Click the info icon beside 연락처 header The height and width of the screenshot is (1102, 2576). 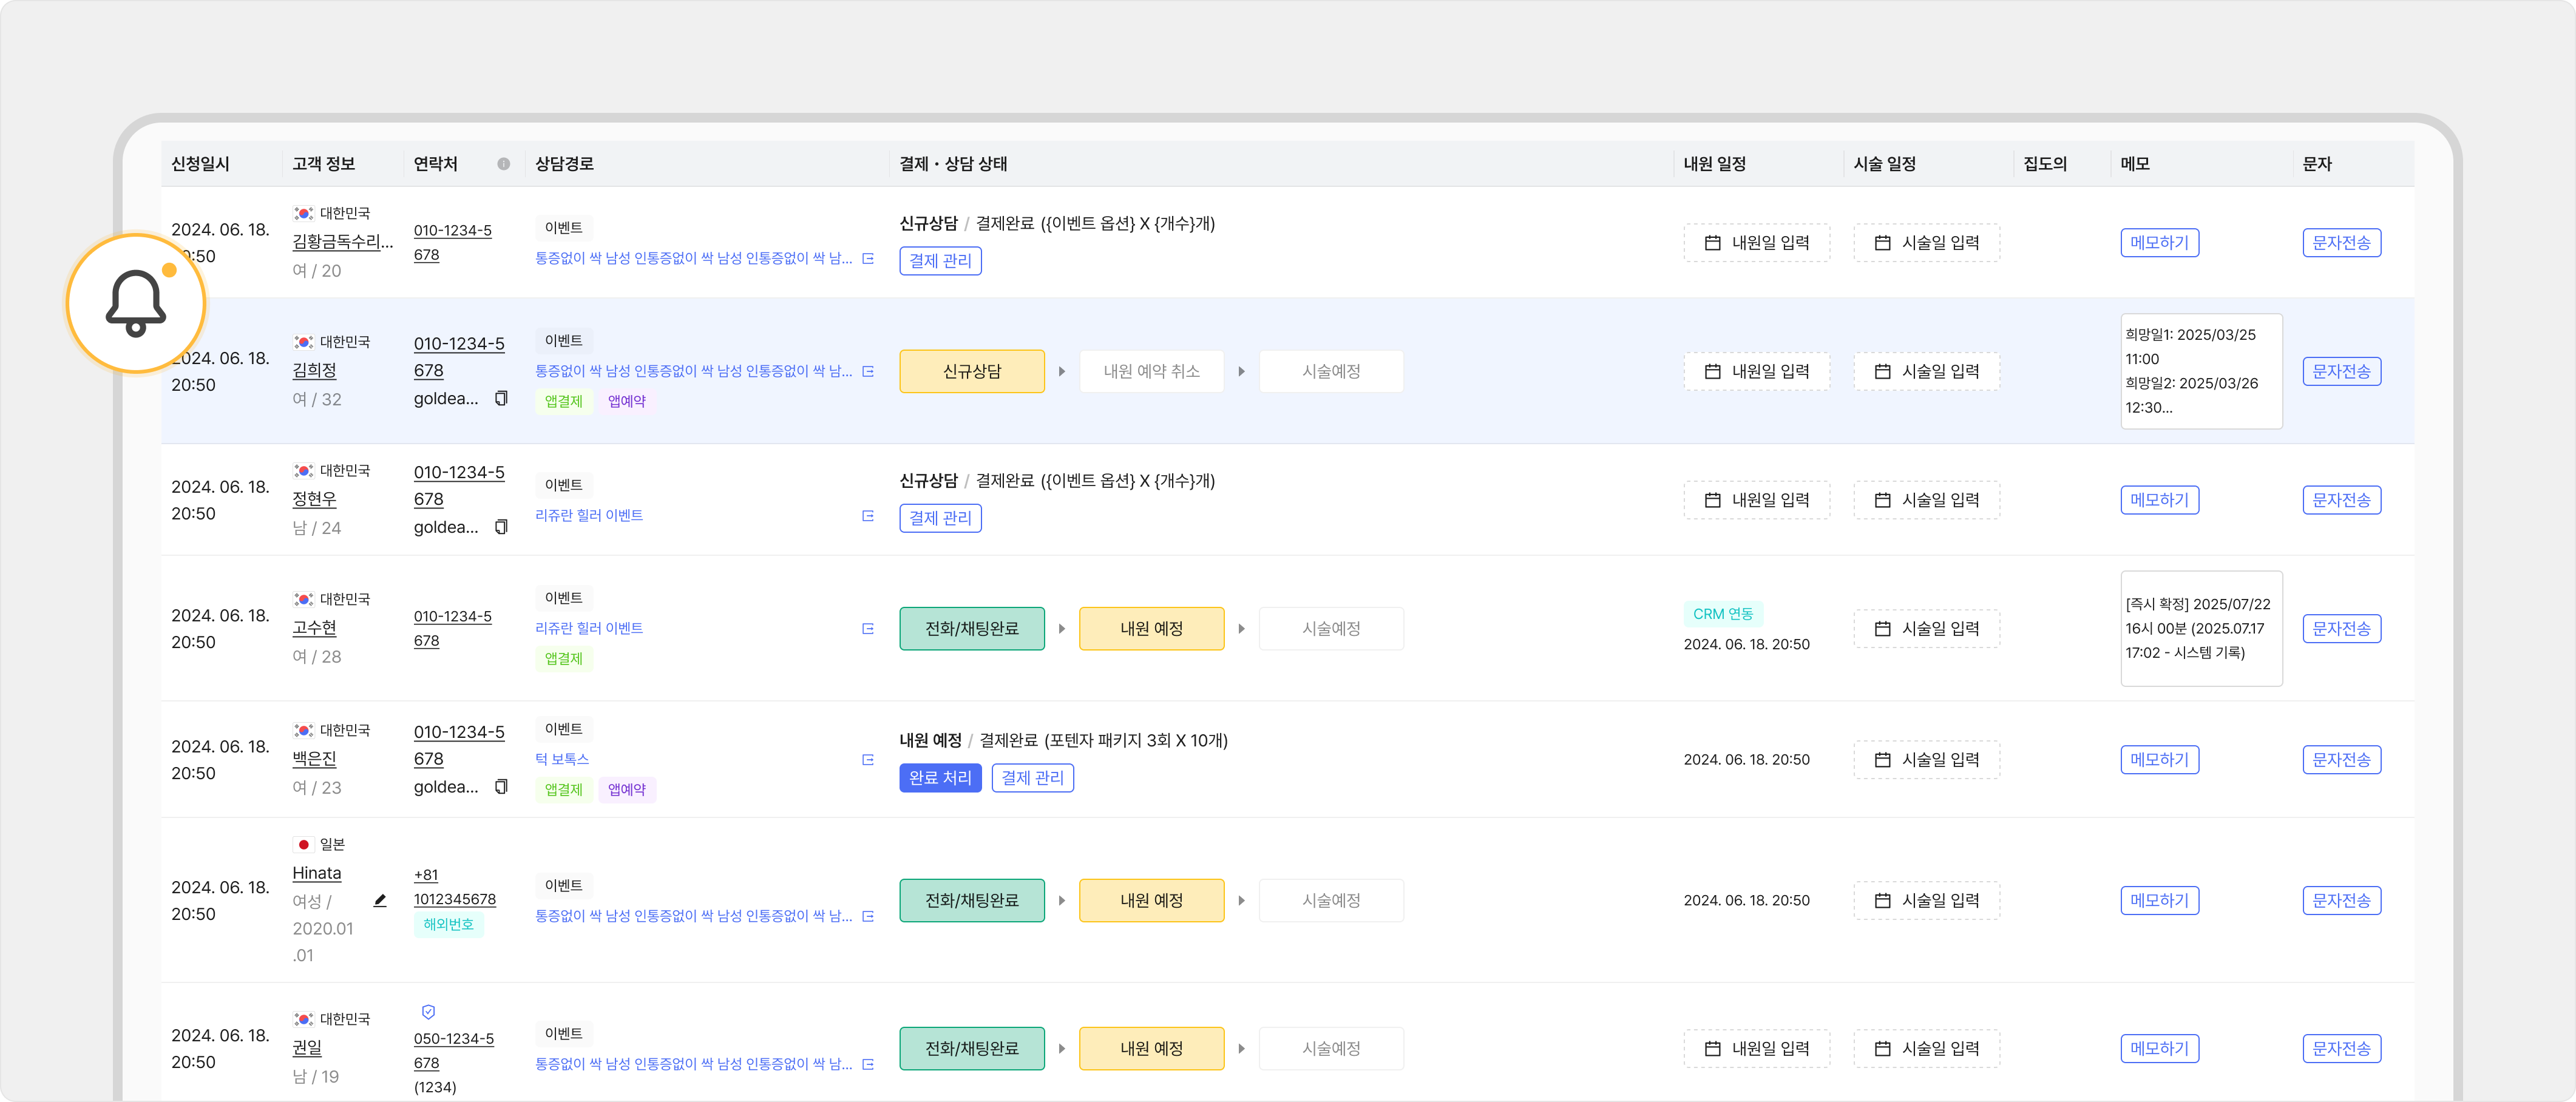click(x=503, y=164)
